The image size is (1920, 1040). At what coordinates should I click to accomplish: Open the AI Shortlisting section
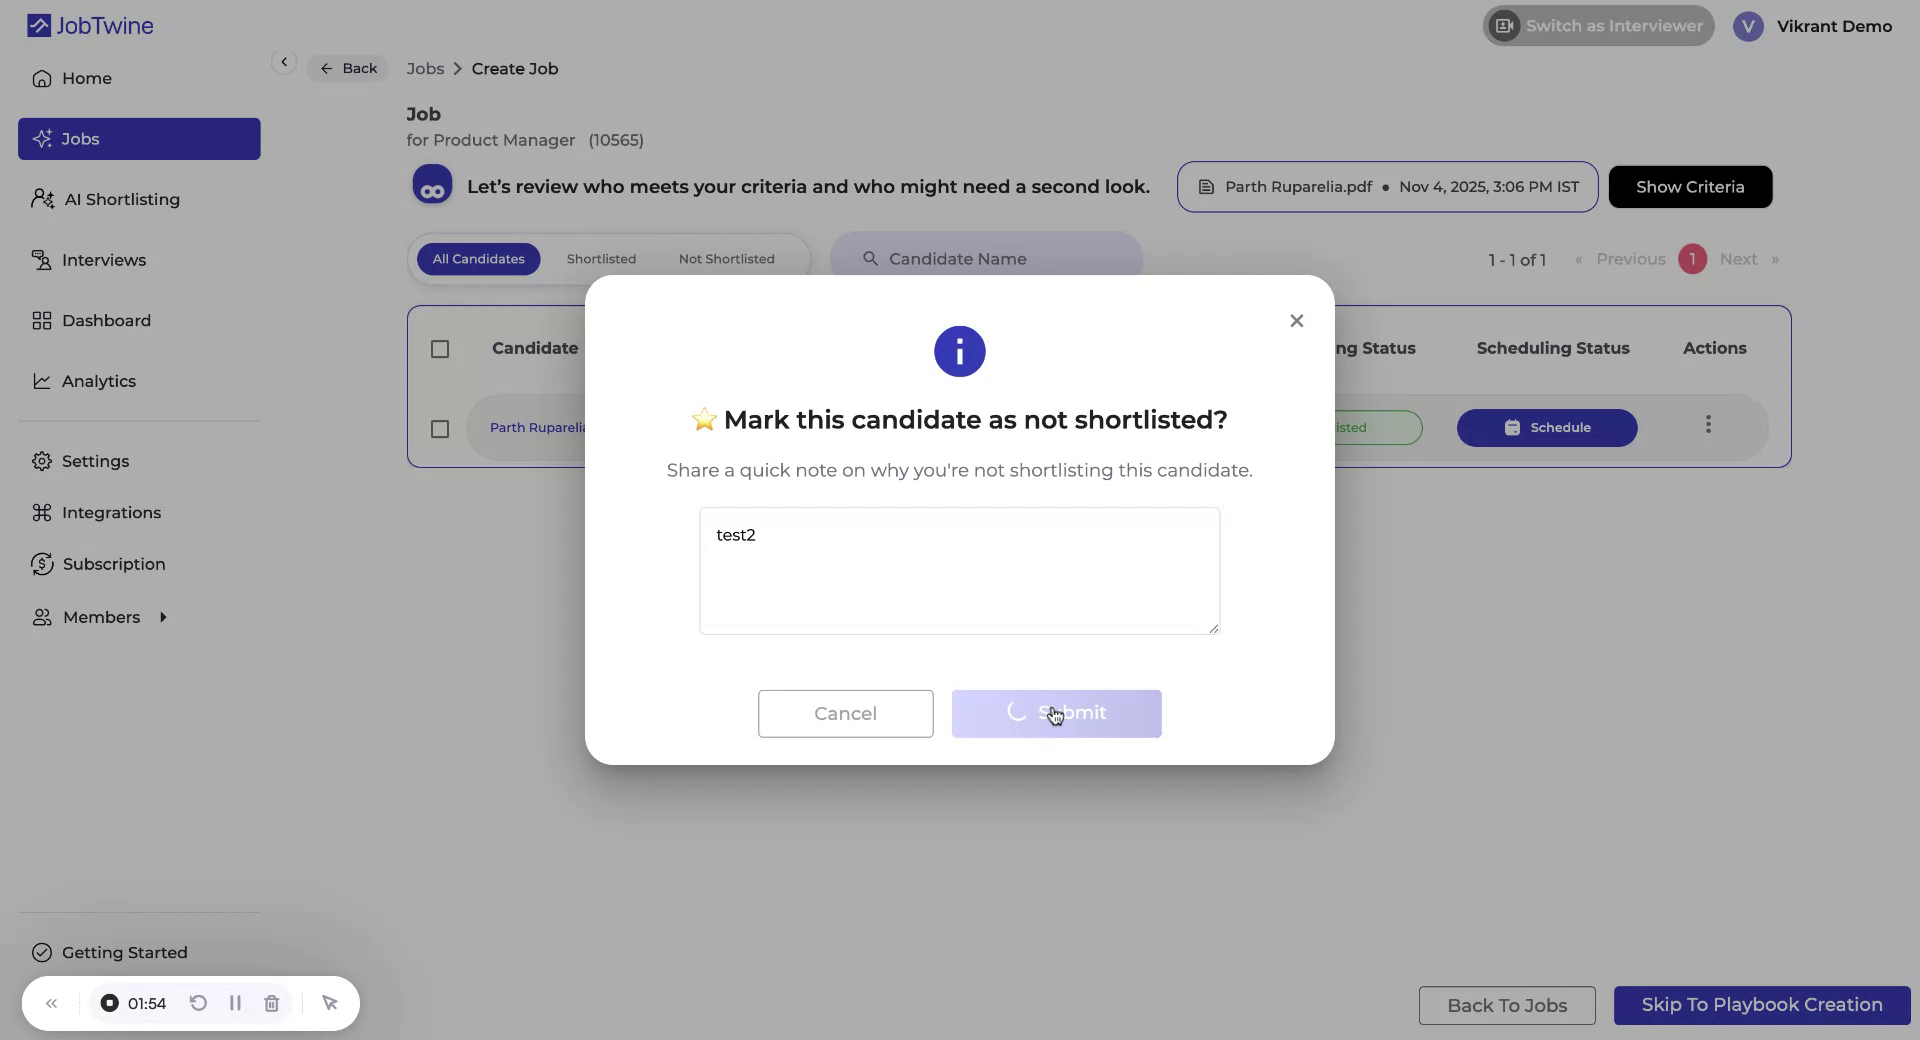(120, 199)
